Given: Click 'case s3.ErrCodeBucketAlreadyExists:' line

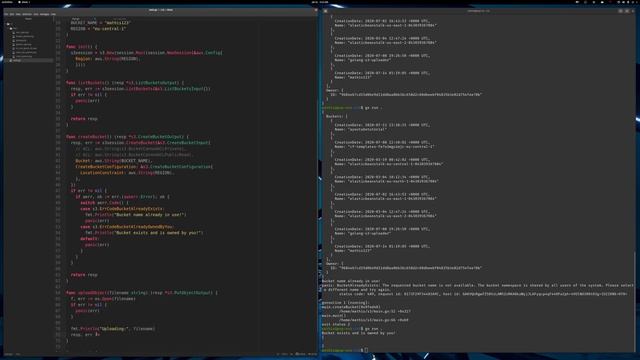Looking at the screenshot, I should (122, 209).
